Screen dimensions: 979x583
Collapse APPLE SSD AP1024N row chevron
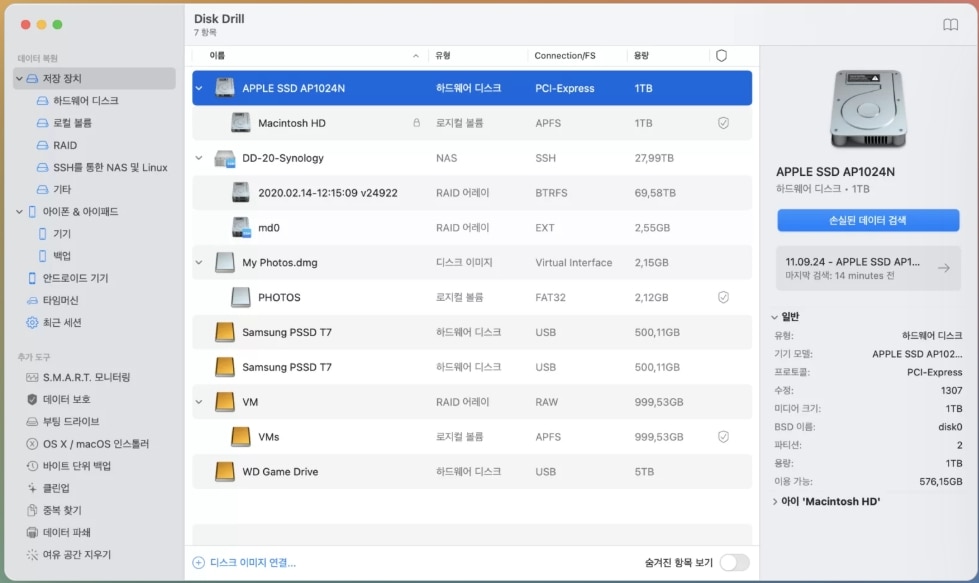click(199, 88)
